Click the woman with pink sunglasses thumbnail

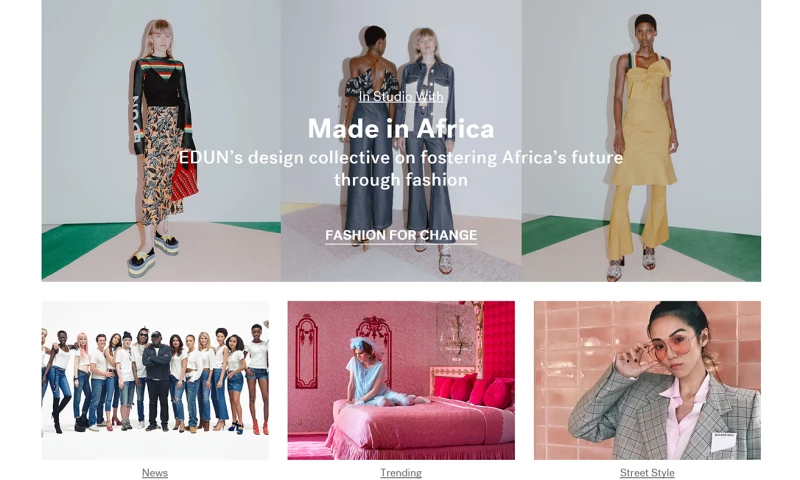(x=647, y=380)
